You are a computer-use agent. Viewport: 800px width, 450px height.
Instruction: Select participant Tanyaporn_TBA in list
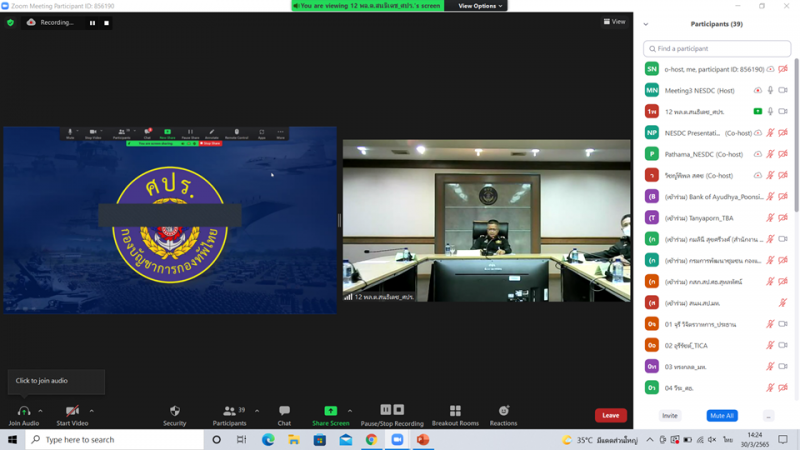click(717, 218)
